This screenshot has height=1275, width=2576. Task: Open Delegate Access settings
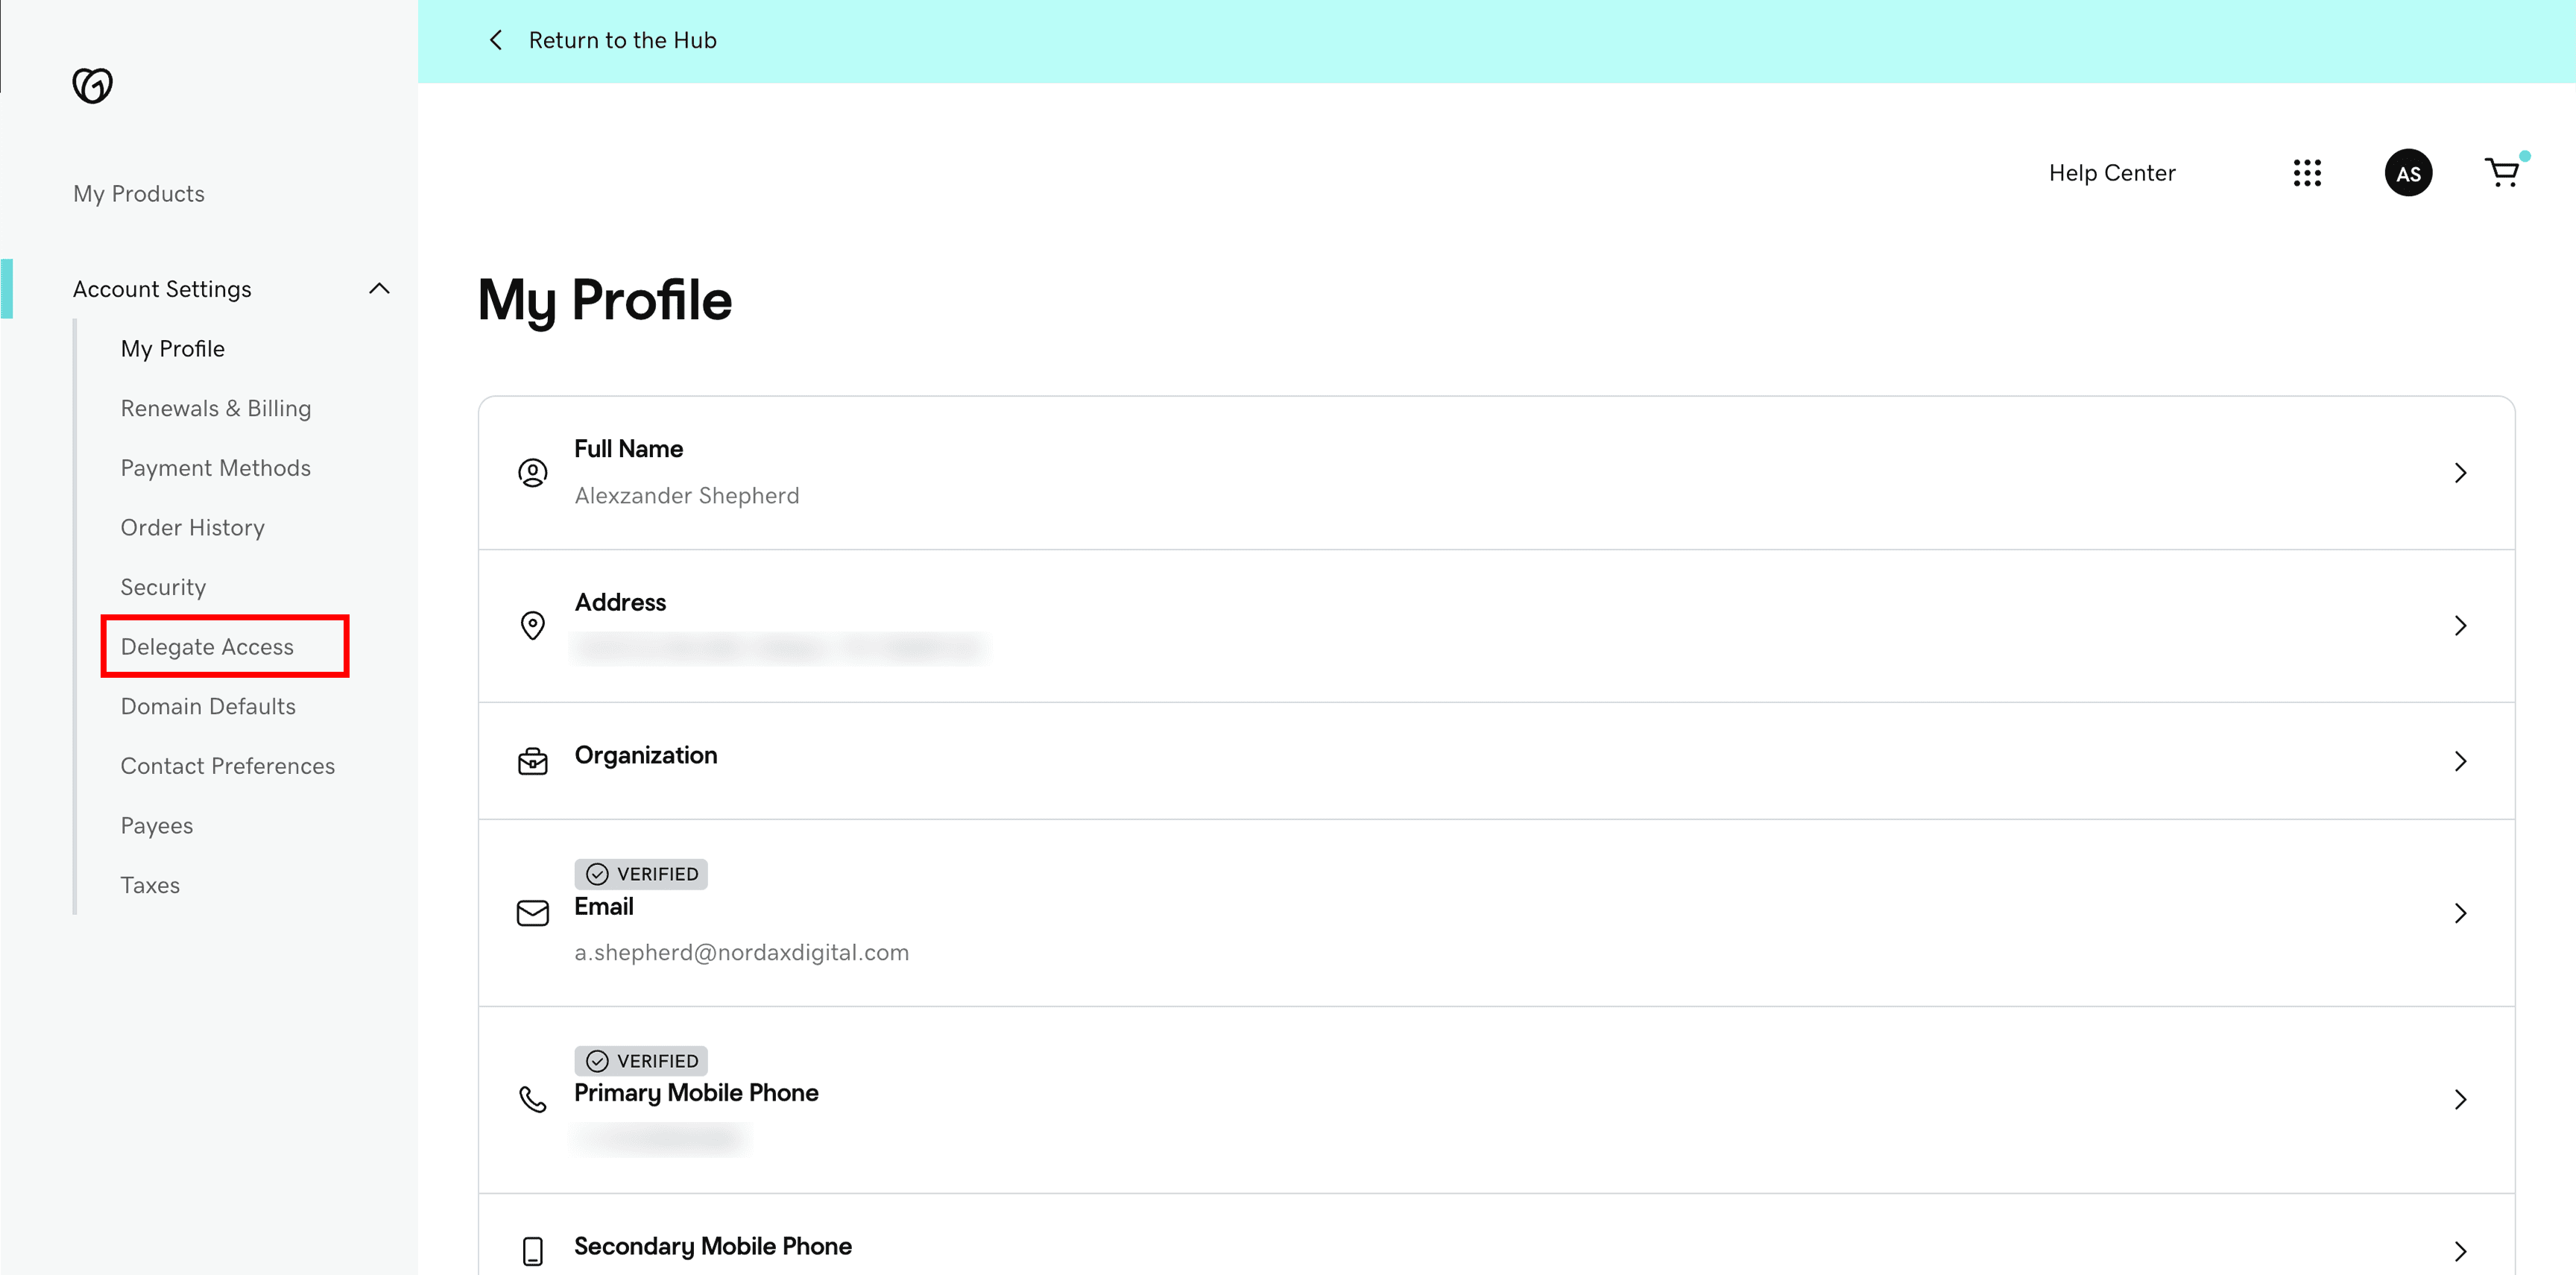click(x=208, y=646)
